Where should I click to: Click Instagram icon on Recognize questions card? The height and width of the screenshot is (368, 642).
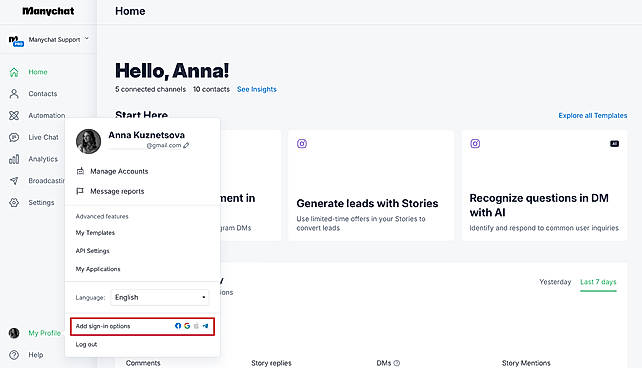click(x=475, y=144)
